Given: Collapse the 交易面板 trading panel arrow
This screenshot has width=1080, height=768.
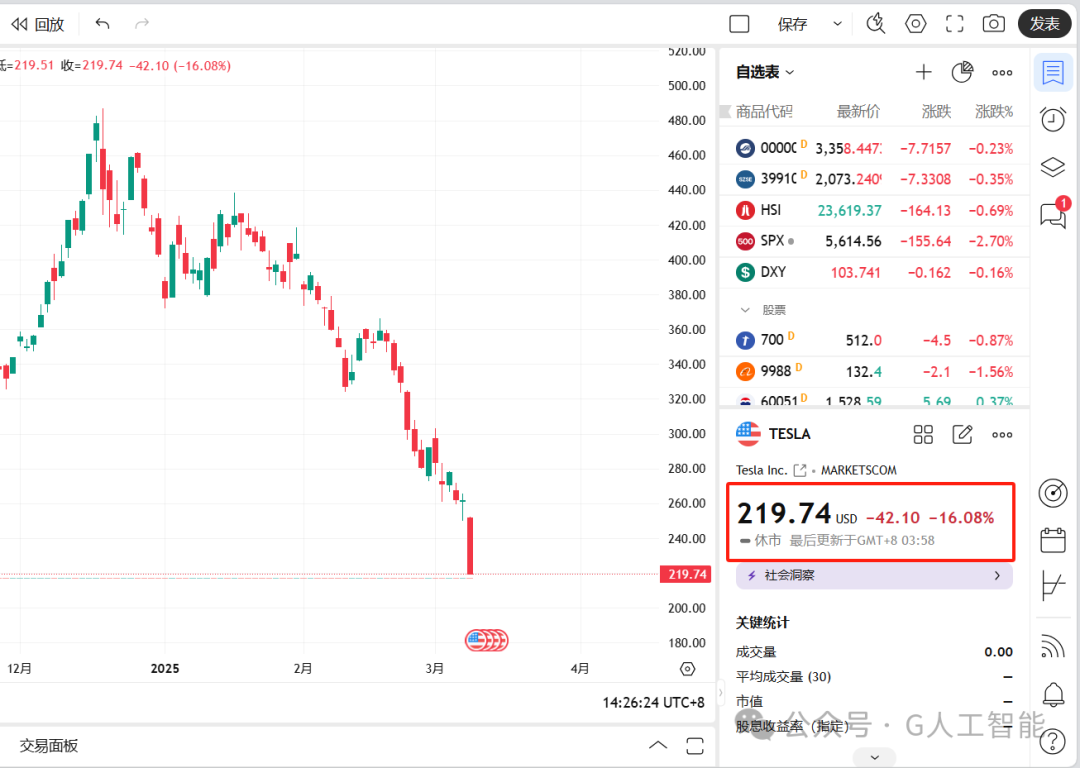Looking at the screenshot, I should coord(658,745).
